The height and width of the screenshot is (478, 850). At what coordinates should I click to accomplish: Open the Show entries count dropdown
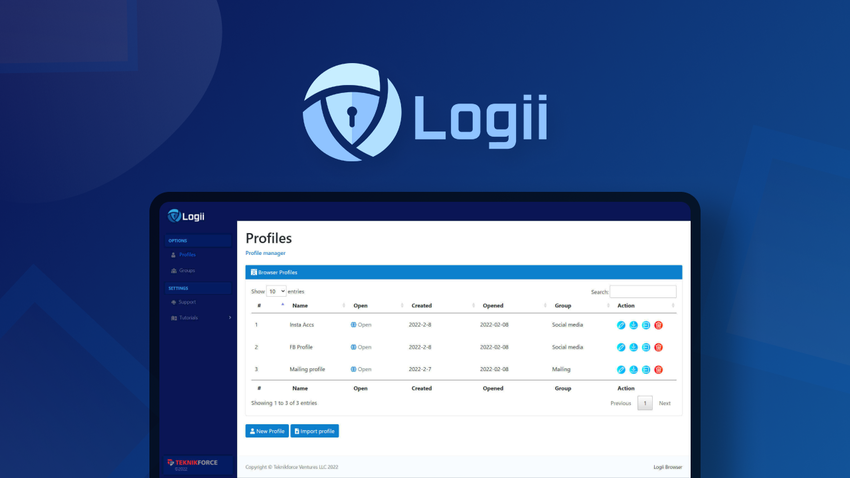(x=276, y=292)
